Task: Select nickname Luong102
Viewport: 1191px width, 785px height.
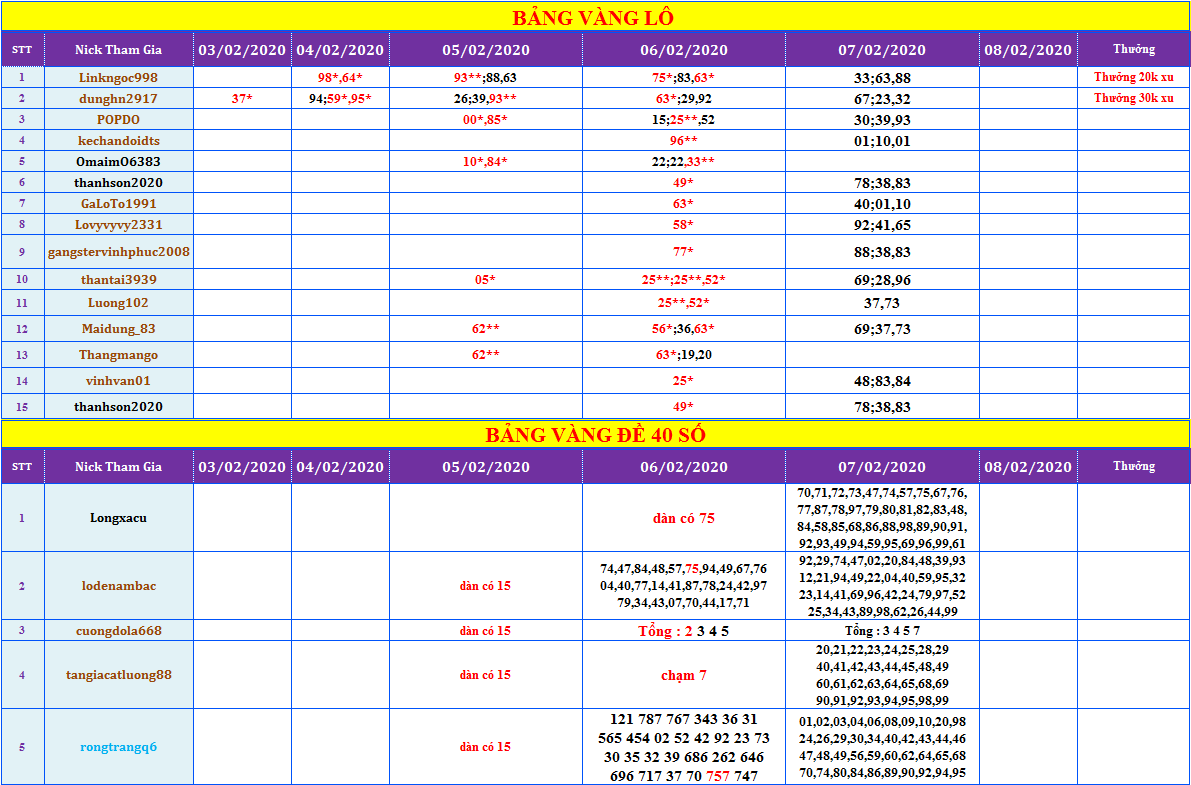Action: pyautogui.click(x=118, y=302)
